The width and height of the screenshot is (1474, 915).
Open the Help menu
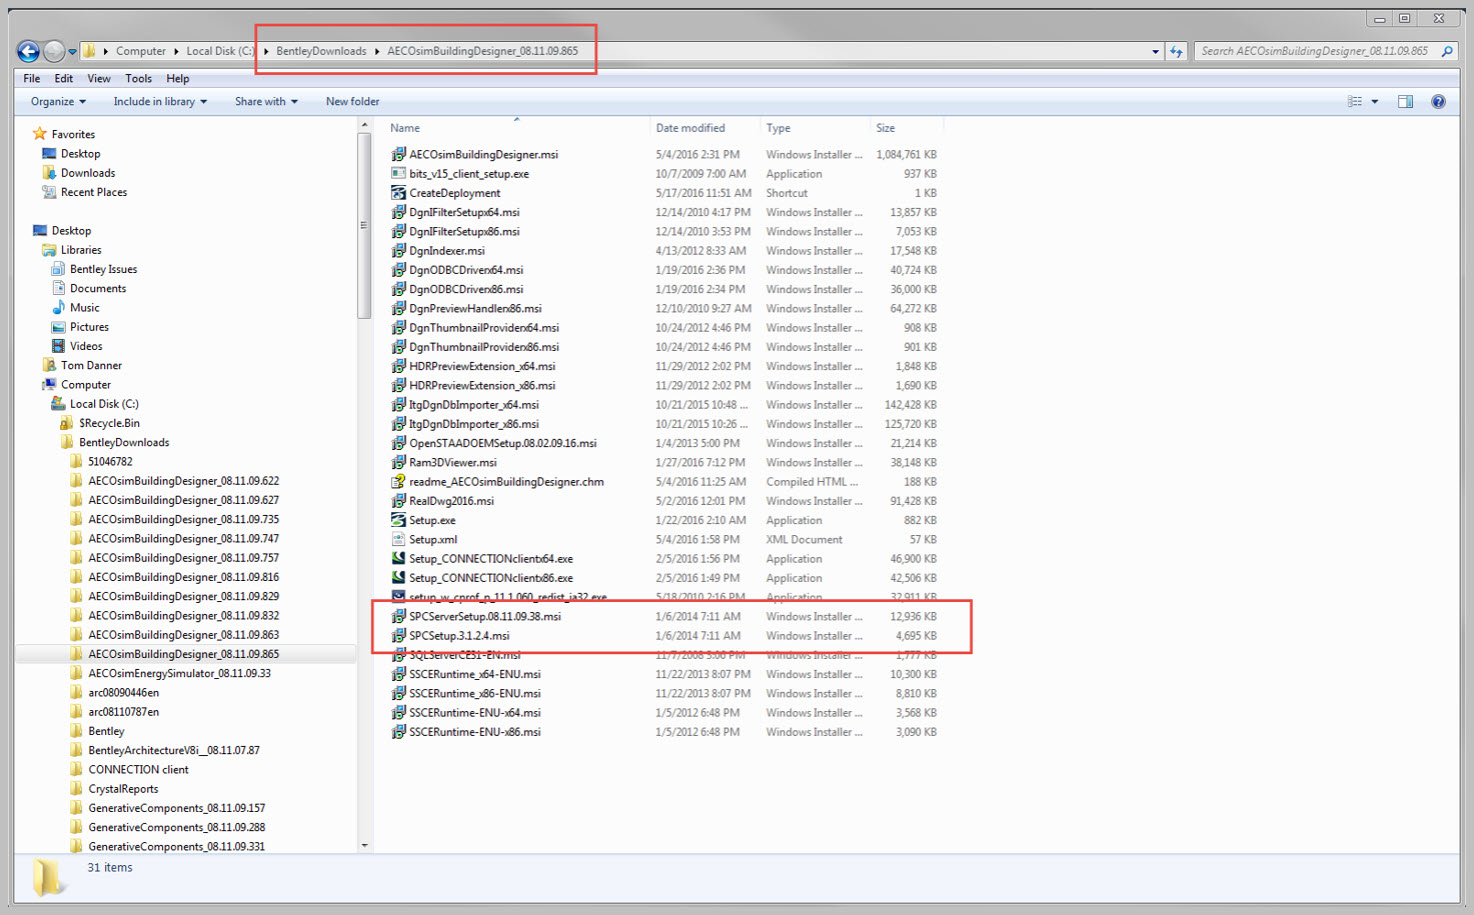(178, 78)
